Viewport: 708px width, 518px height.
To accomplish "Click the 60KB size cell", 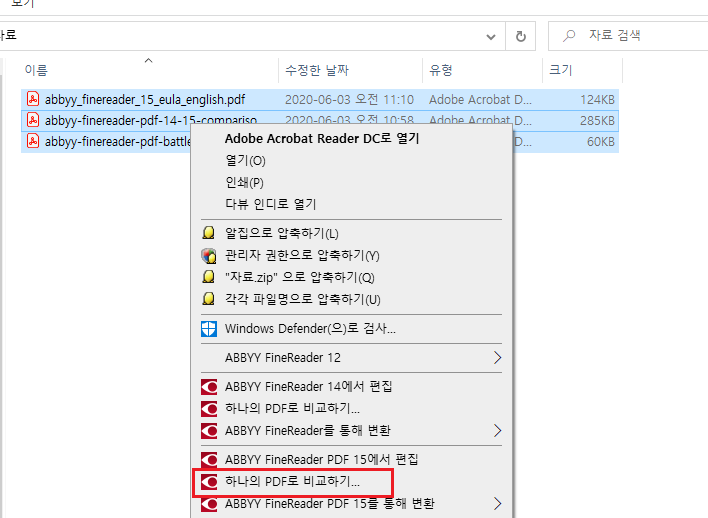I will coord(601,142).
